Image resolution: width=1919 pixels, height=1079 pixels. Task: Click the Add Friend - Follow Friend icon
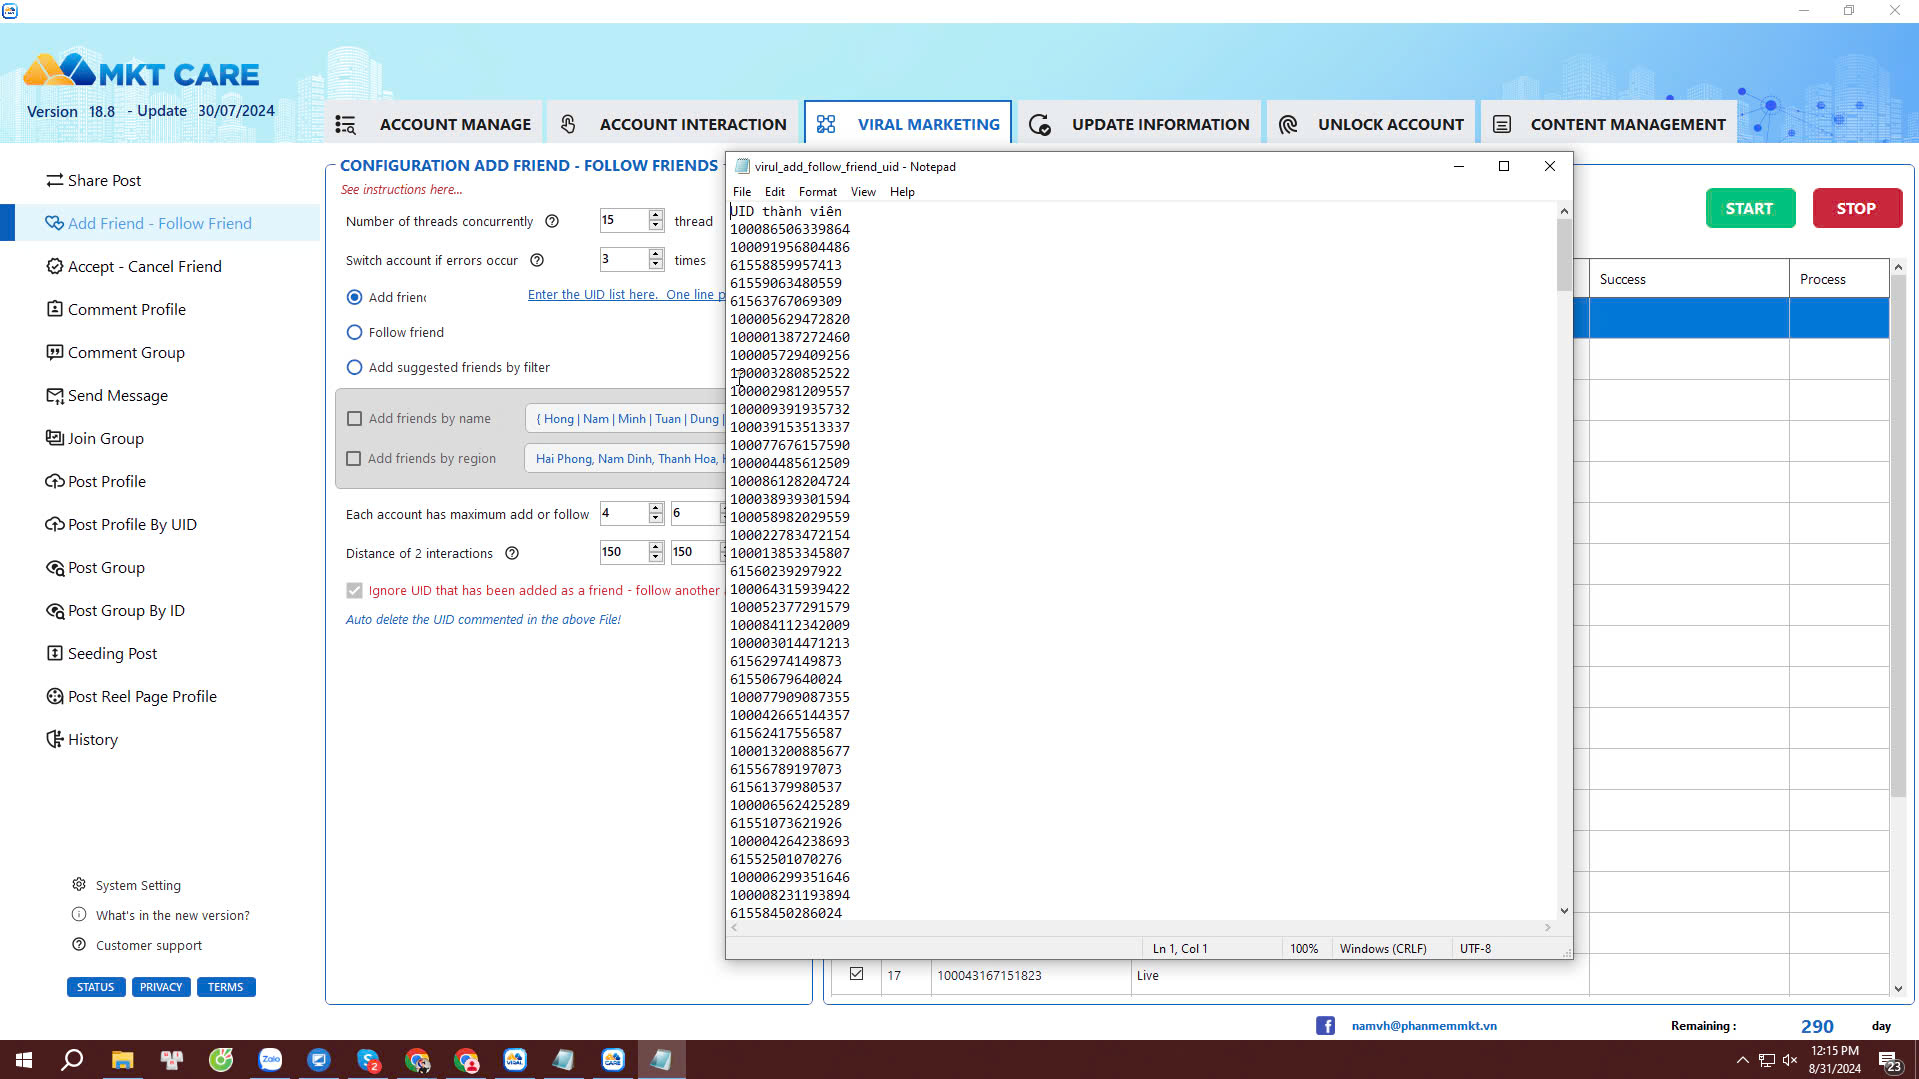tap(55, 223)
